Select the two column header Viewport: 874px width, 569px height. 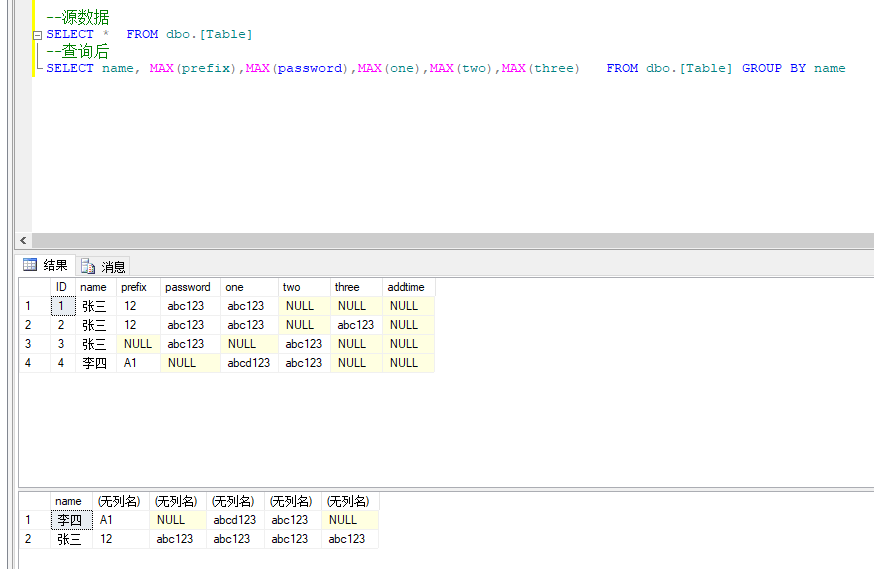304,287
